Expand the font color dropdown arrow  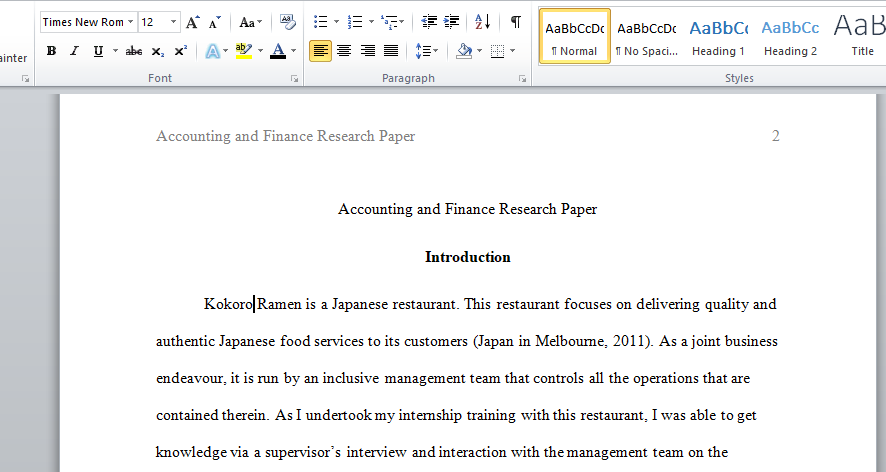pyautogui.click(x=293, y=51)
